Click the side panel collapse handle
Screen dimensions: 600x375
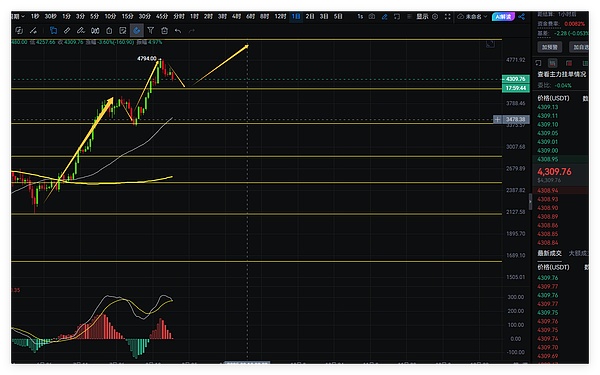530,202
